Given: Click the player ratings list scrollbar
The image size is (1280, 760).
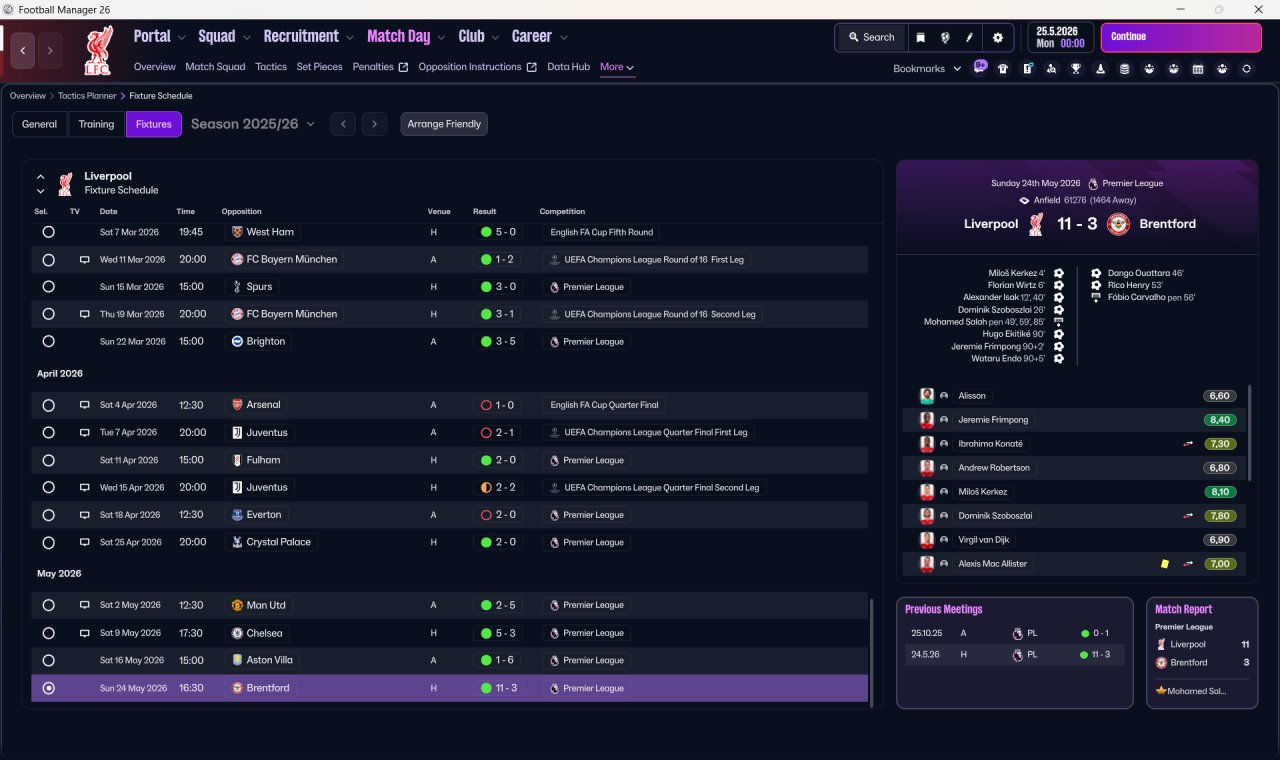Looking at the screenshot, I should (1250, 432).
